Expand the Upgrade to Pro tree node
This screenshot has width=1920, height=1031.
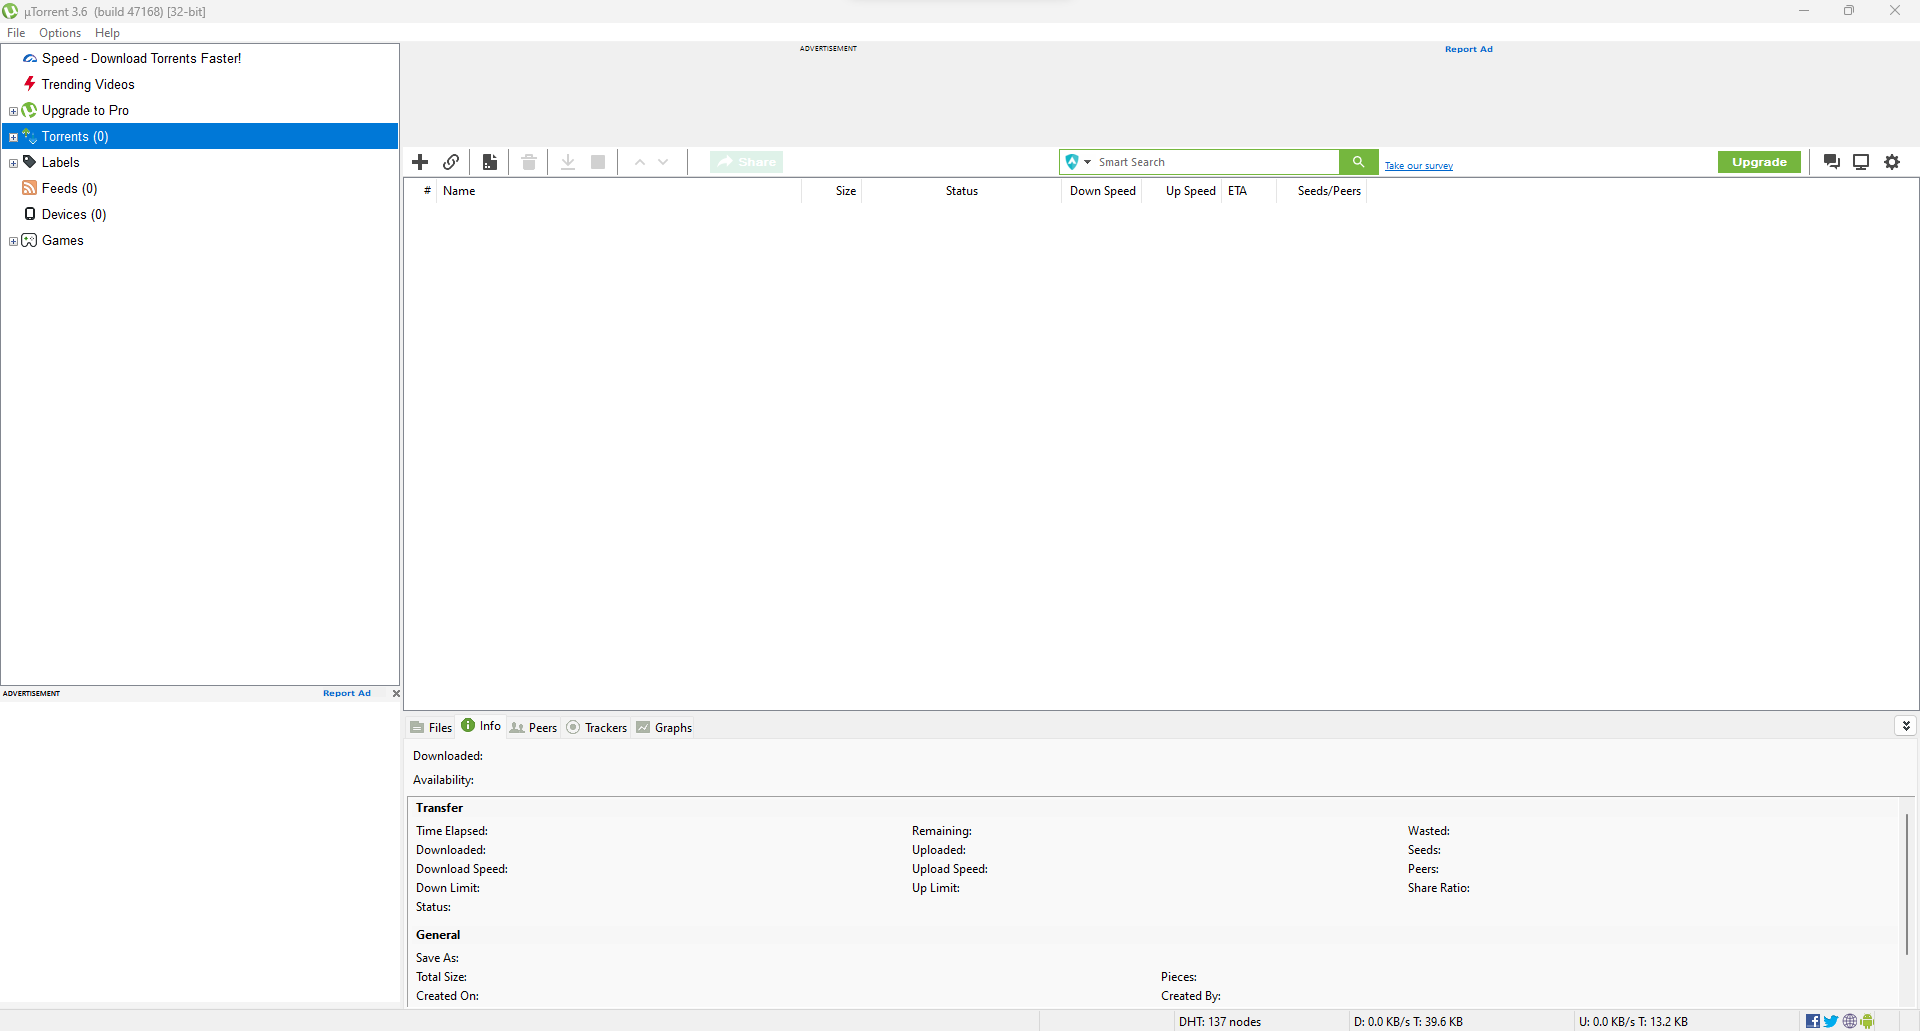pyautogui.click(x=13, y=111)
